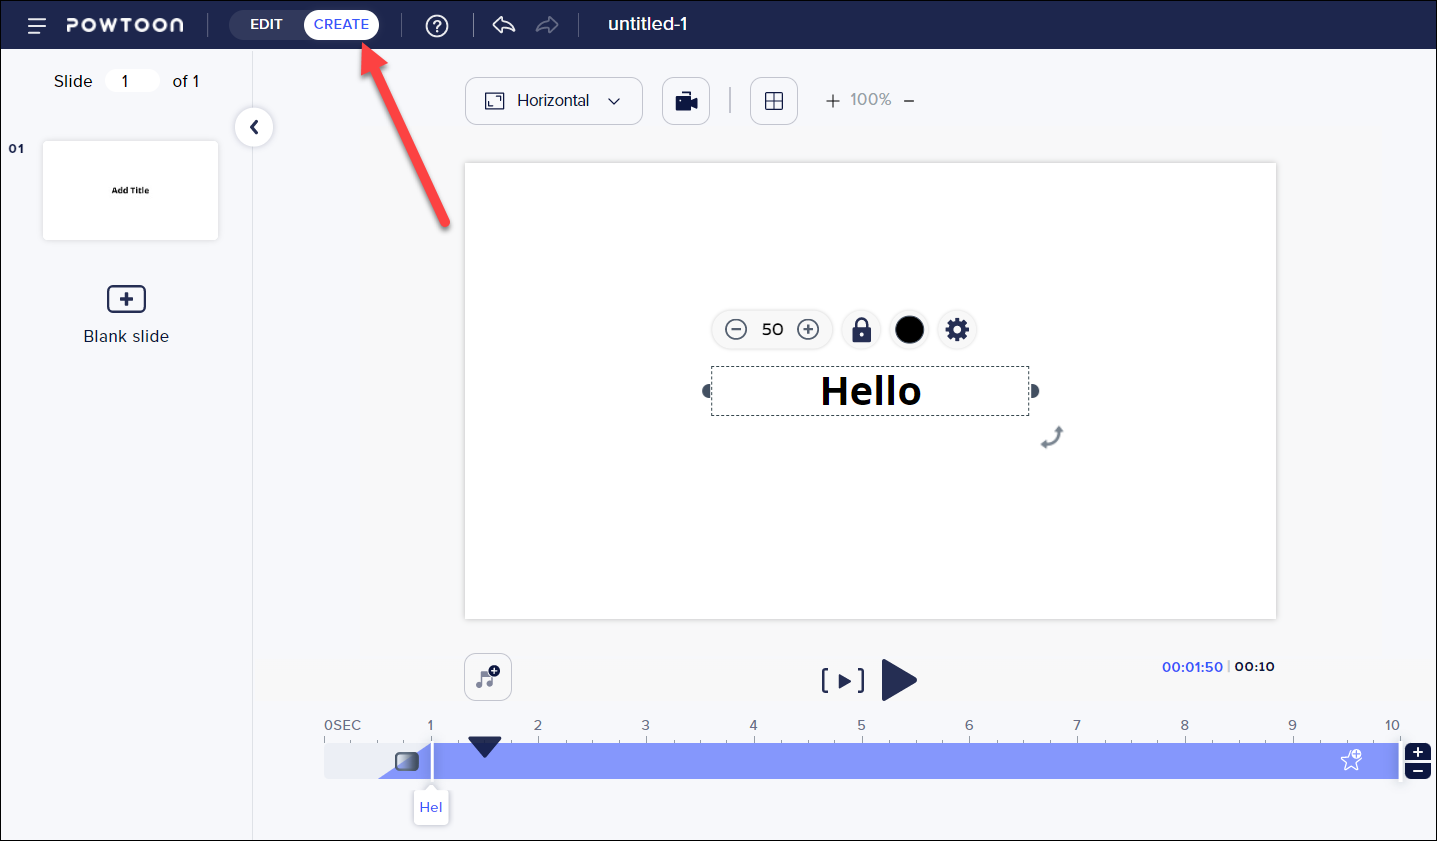Increase font size with the plus stepper
The image size is (1437, 841).
[x=807, y=329]
